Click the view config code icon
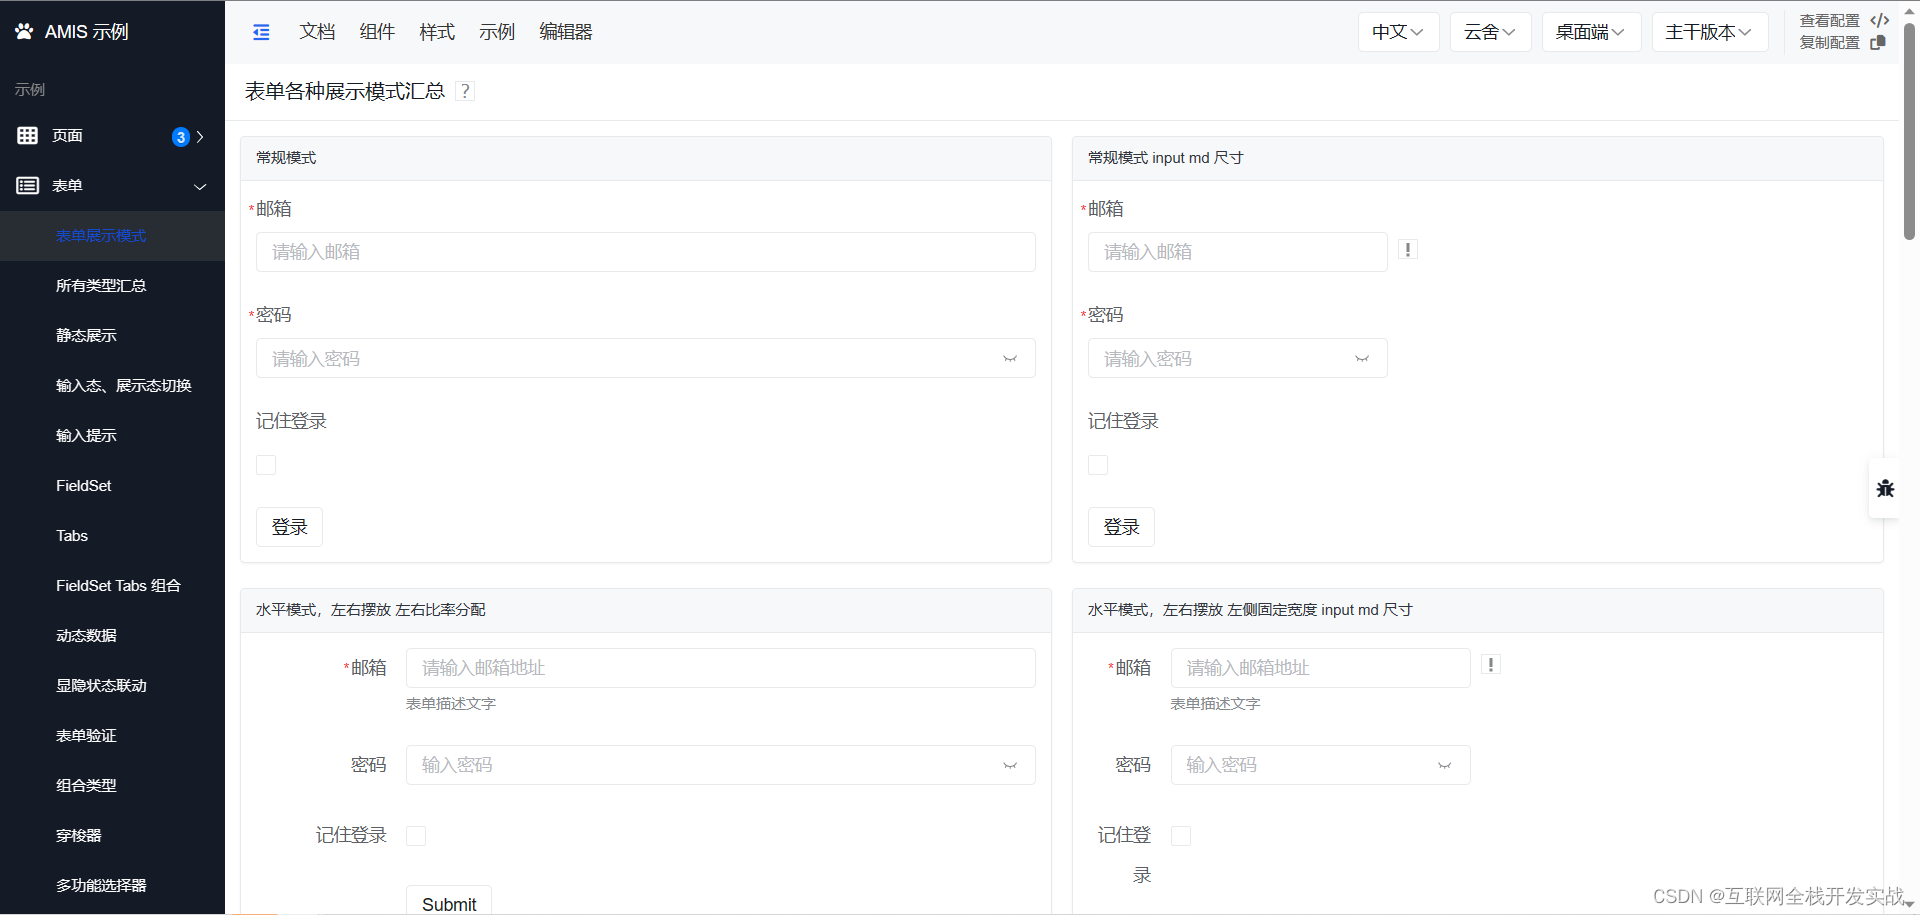This screenshot has height=915, width=1920. pos(1880,20)
